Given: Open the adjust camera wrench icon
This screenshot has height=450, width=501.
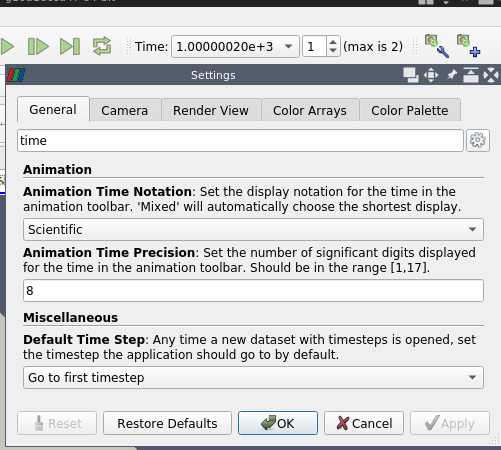Looking at the screenshot, I should [x=436, y=46].
